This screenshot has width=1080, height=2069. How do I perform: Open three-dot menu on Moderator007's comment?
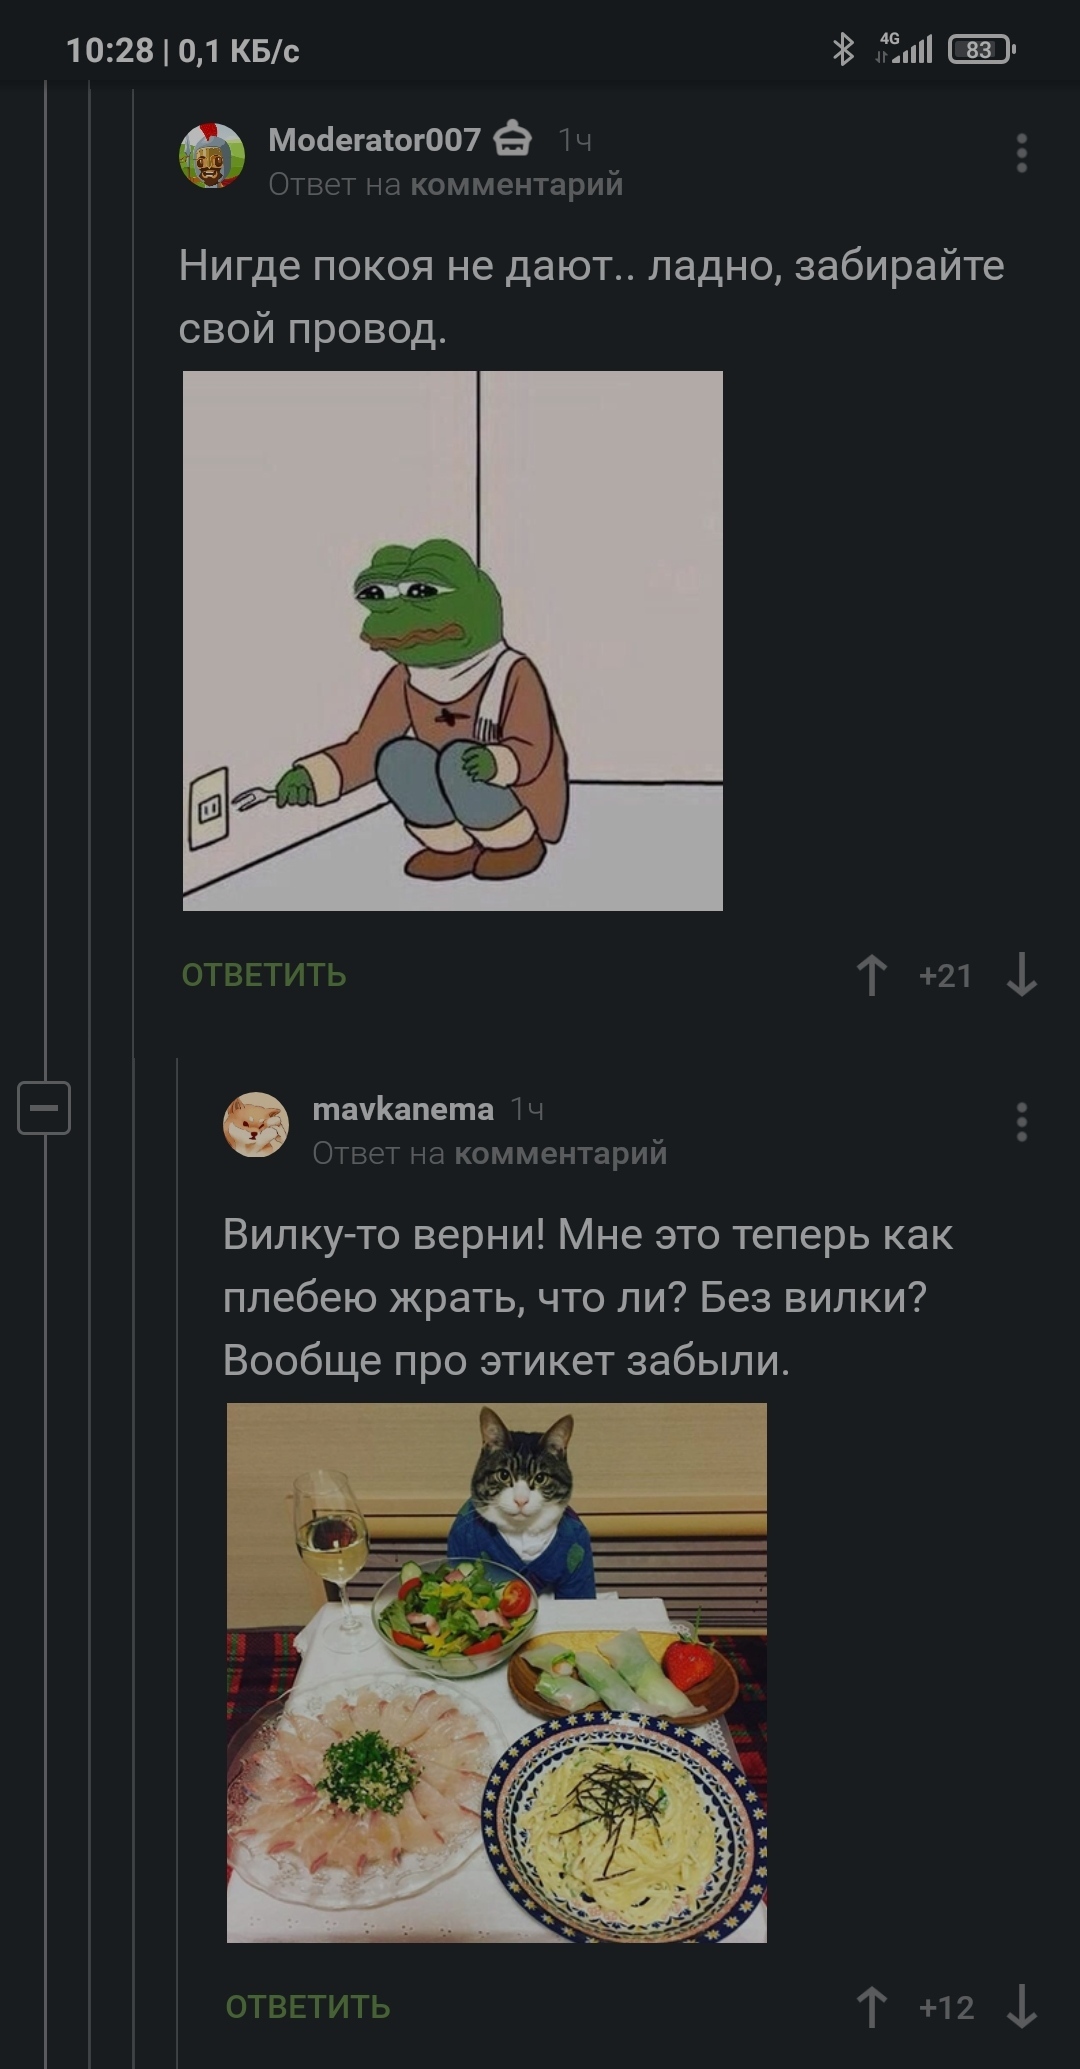1021,153
